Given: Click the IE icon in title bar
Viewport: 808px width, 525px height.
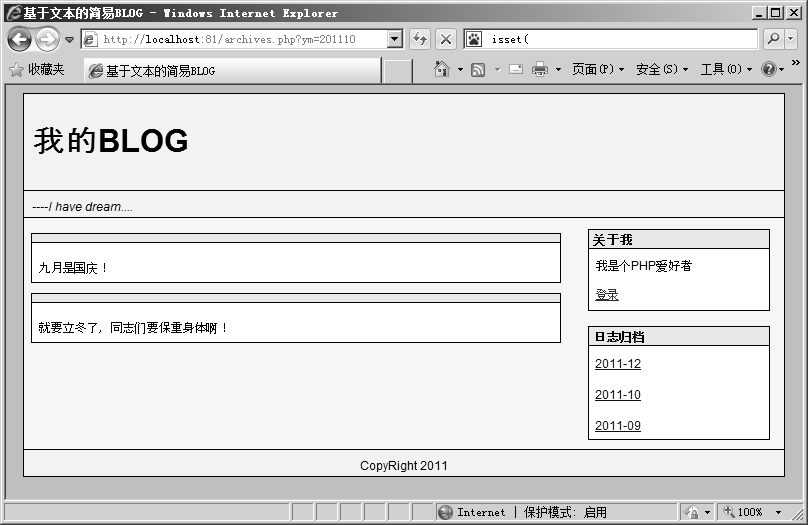Looking at the screenshot, I should [13, 12].
